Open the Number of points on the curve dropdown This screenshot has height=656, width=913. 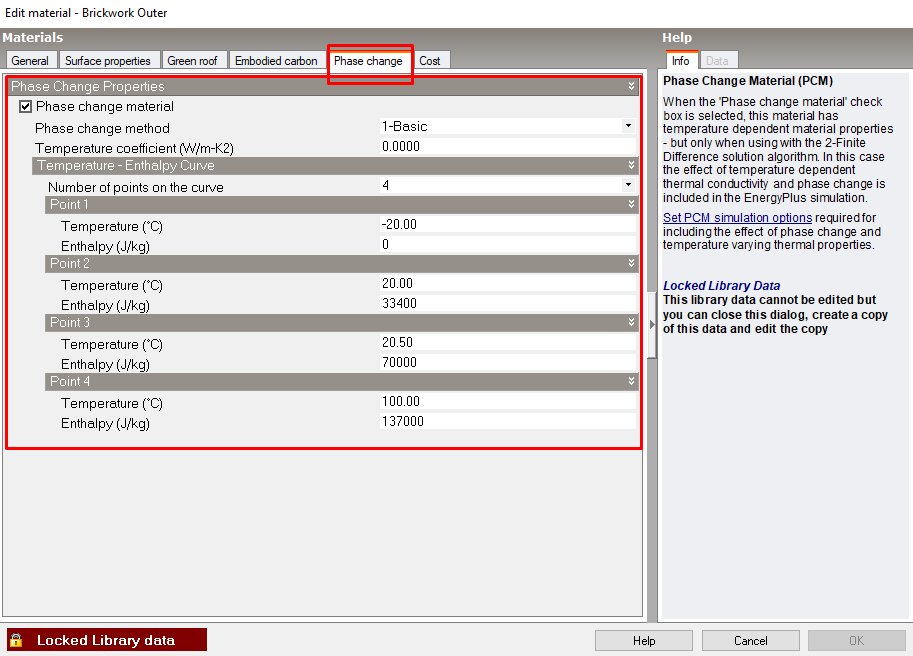[628, 185]
